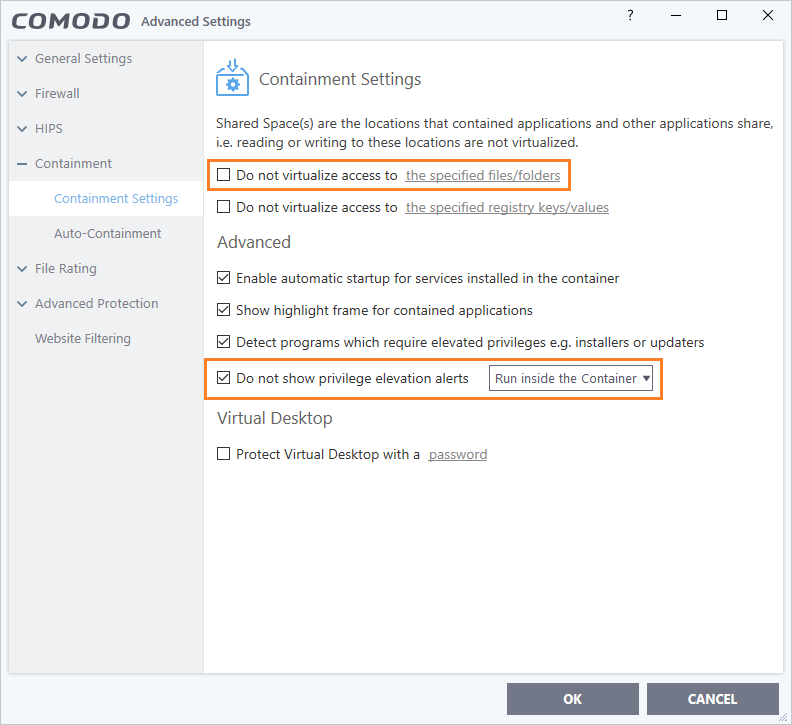Click the COMODO logo in title bar
This screenshot has width=792, height=725.
pyautogui.click(x=70, y=21)
